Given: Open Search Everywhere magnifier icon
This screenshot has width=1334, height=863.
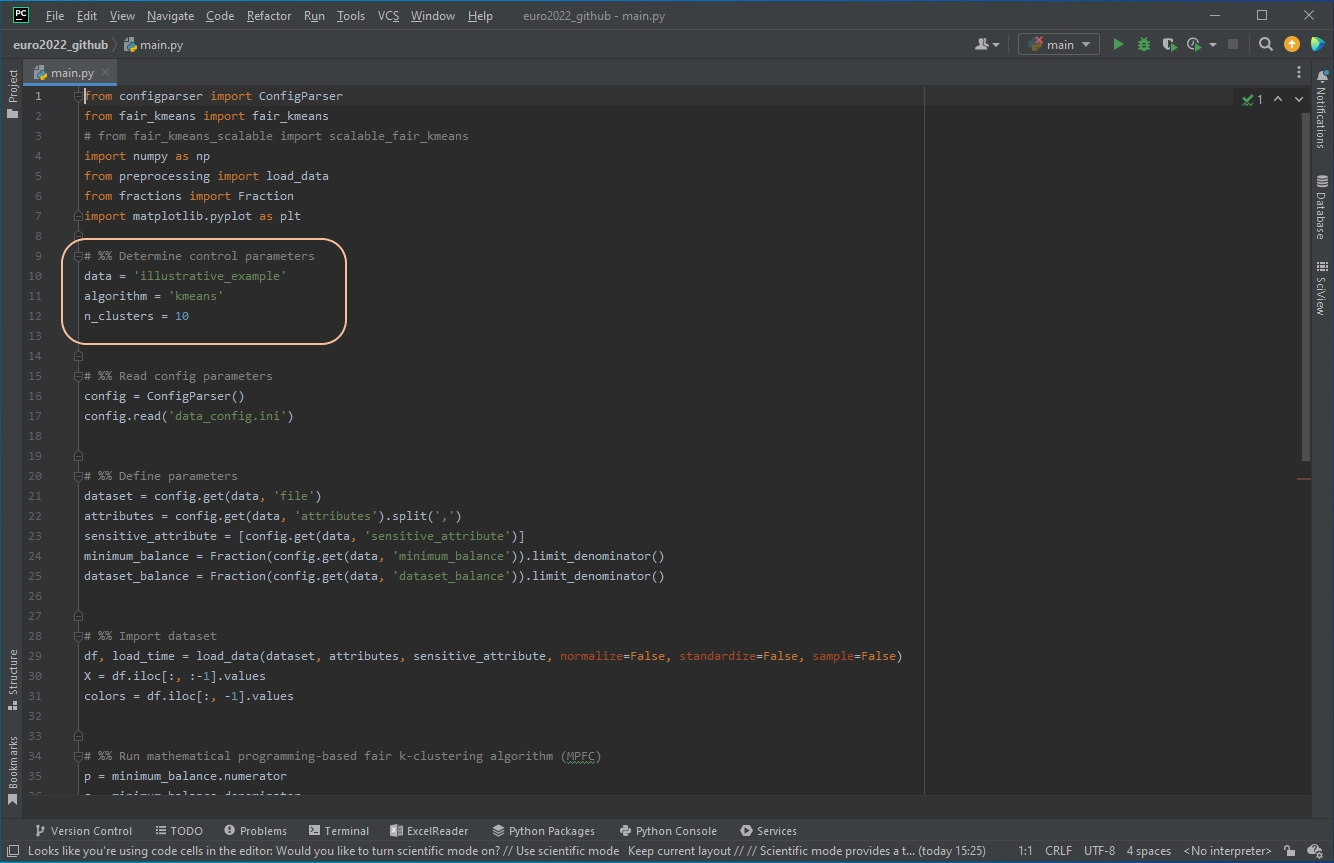Looking at the screenshot, I should 1266,44.
